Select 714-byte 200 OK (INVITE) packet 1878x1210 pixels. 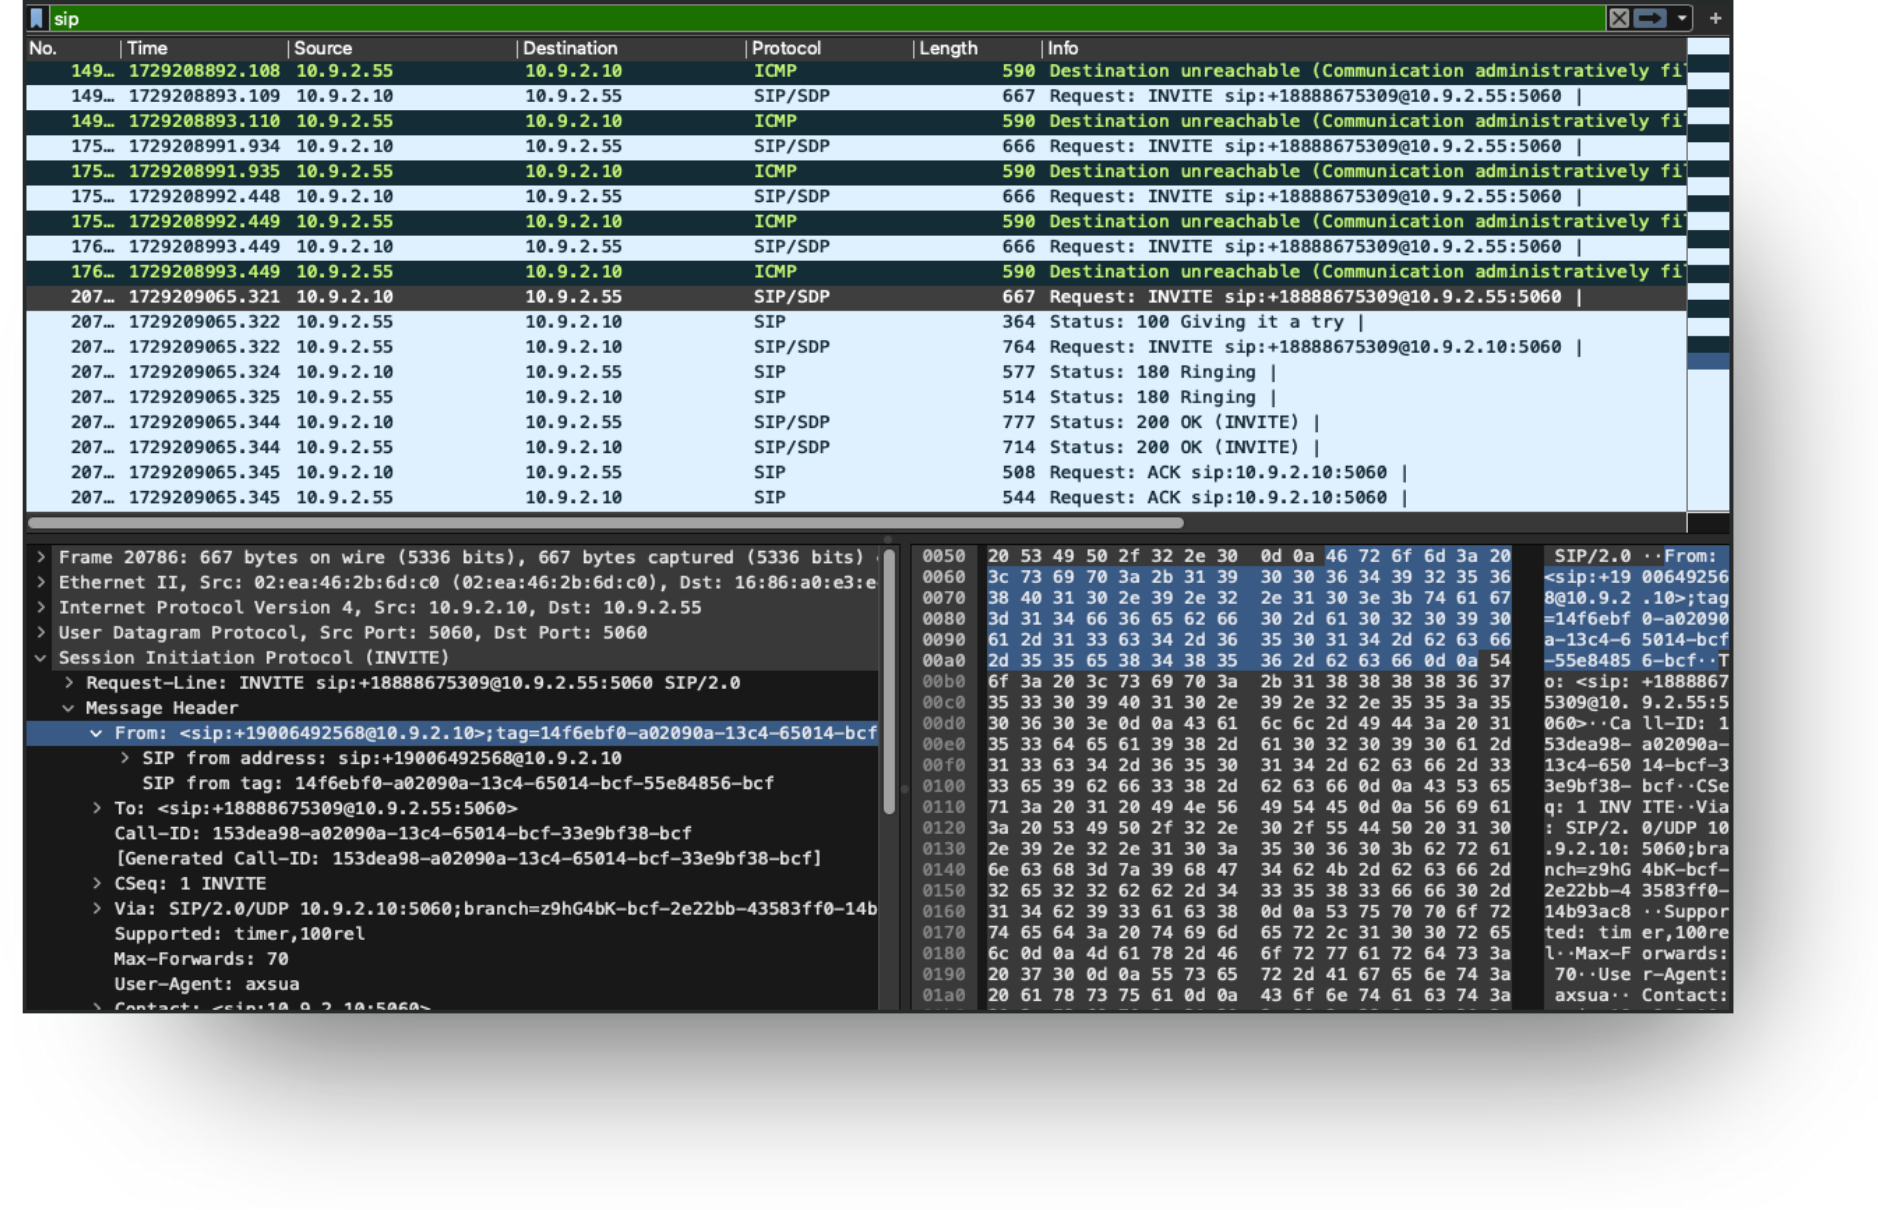pos(855,447)
